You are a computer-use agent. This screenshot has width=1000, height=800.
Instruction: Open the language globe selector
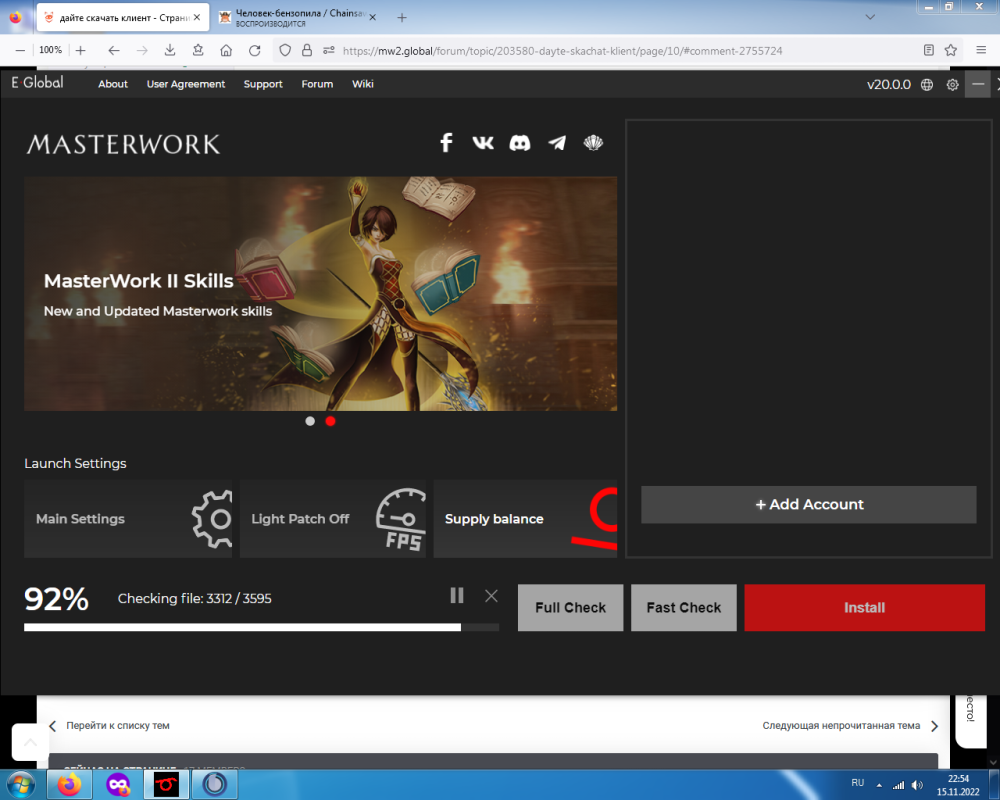927,85
